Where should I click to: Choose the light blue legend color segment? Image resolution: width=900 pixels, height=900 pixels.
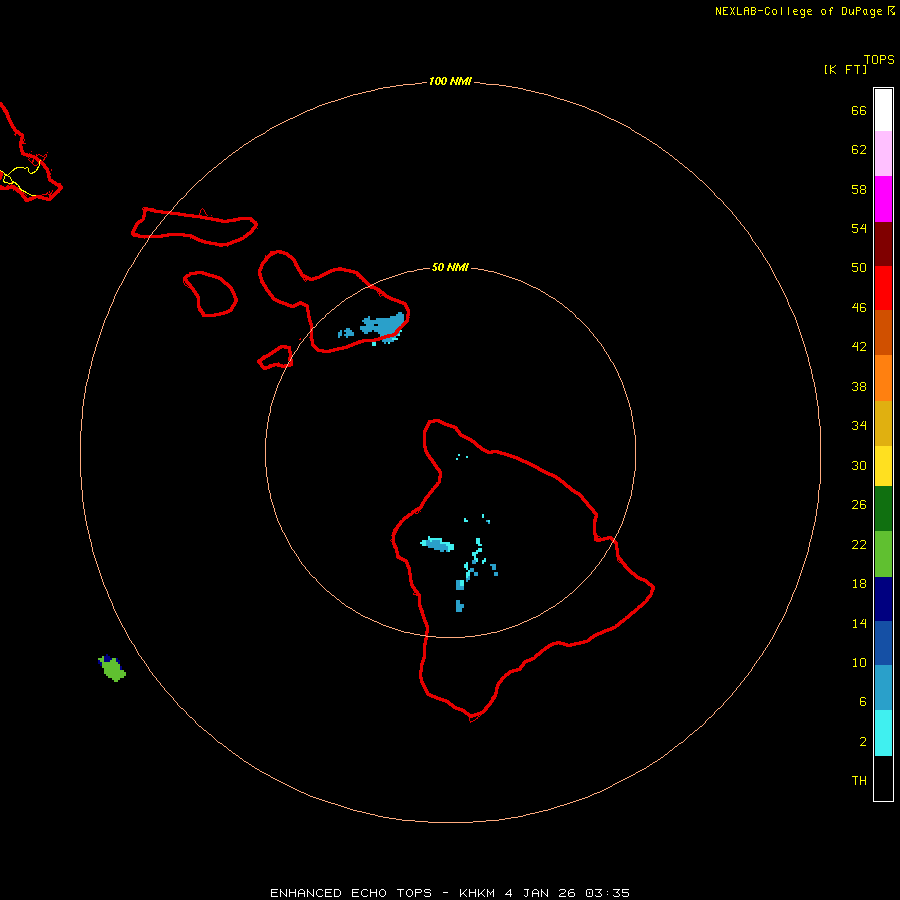click(883, 687)
